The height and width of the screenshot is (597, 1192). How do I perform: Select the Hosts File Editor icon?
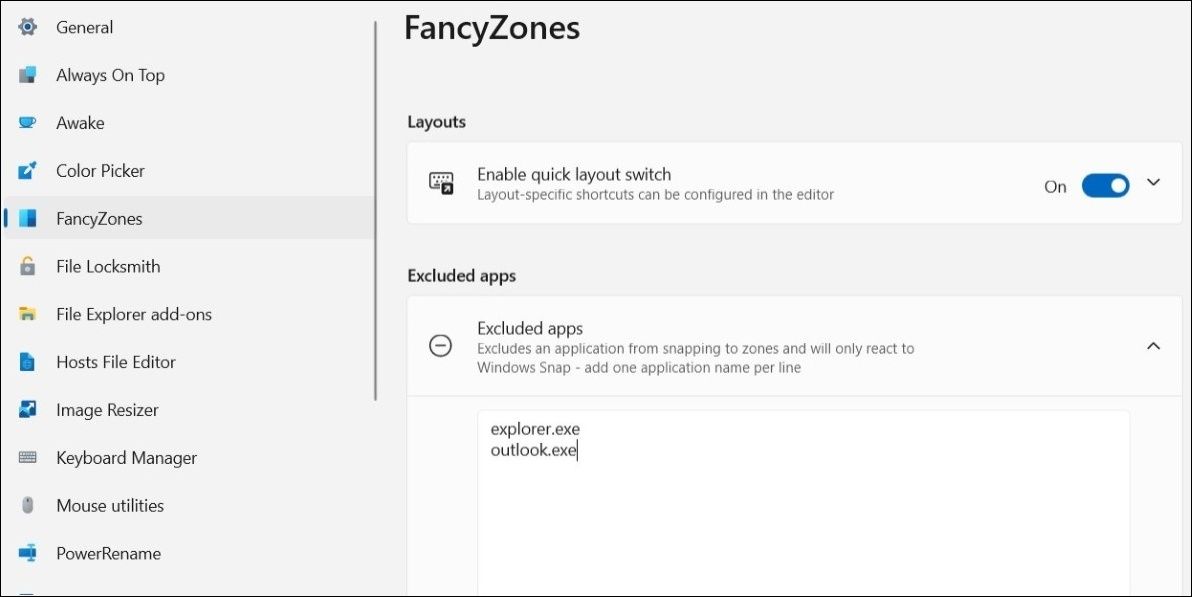coord(27,361)
